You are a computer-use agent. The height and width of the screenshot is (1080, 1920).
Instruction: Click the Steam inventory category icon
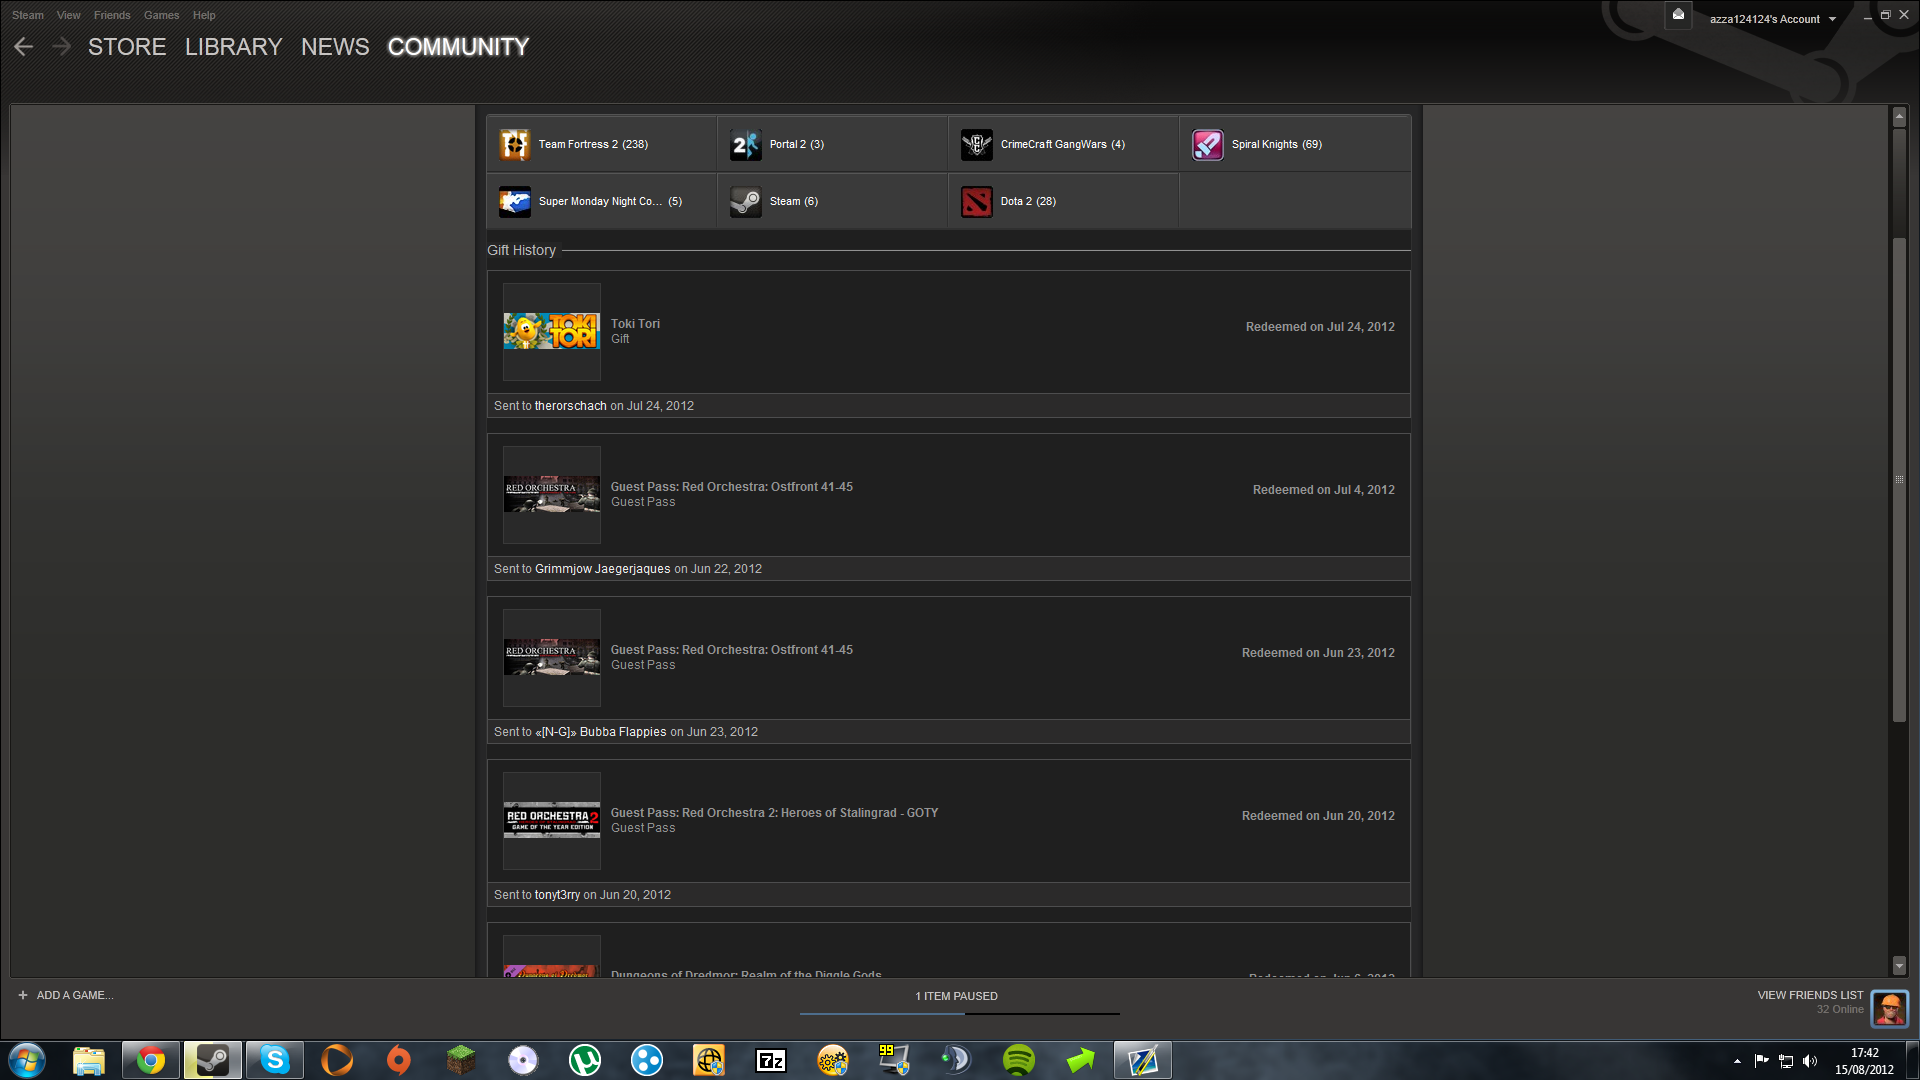(x=746, y=202)
